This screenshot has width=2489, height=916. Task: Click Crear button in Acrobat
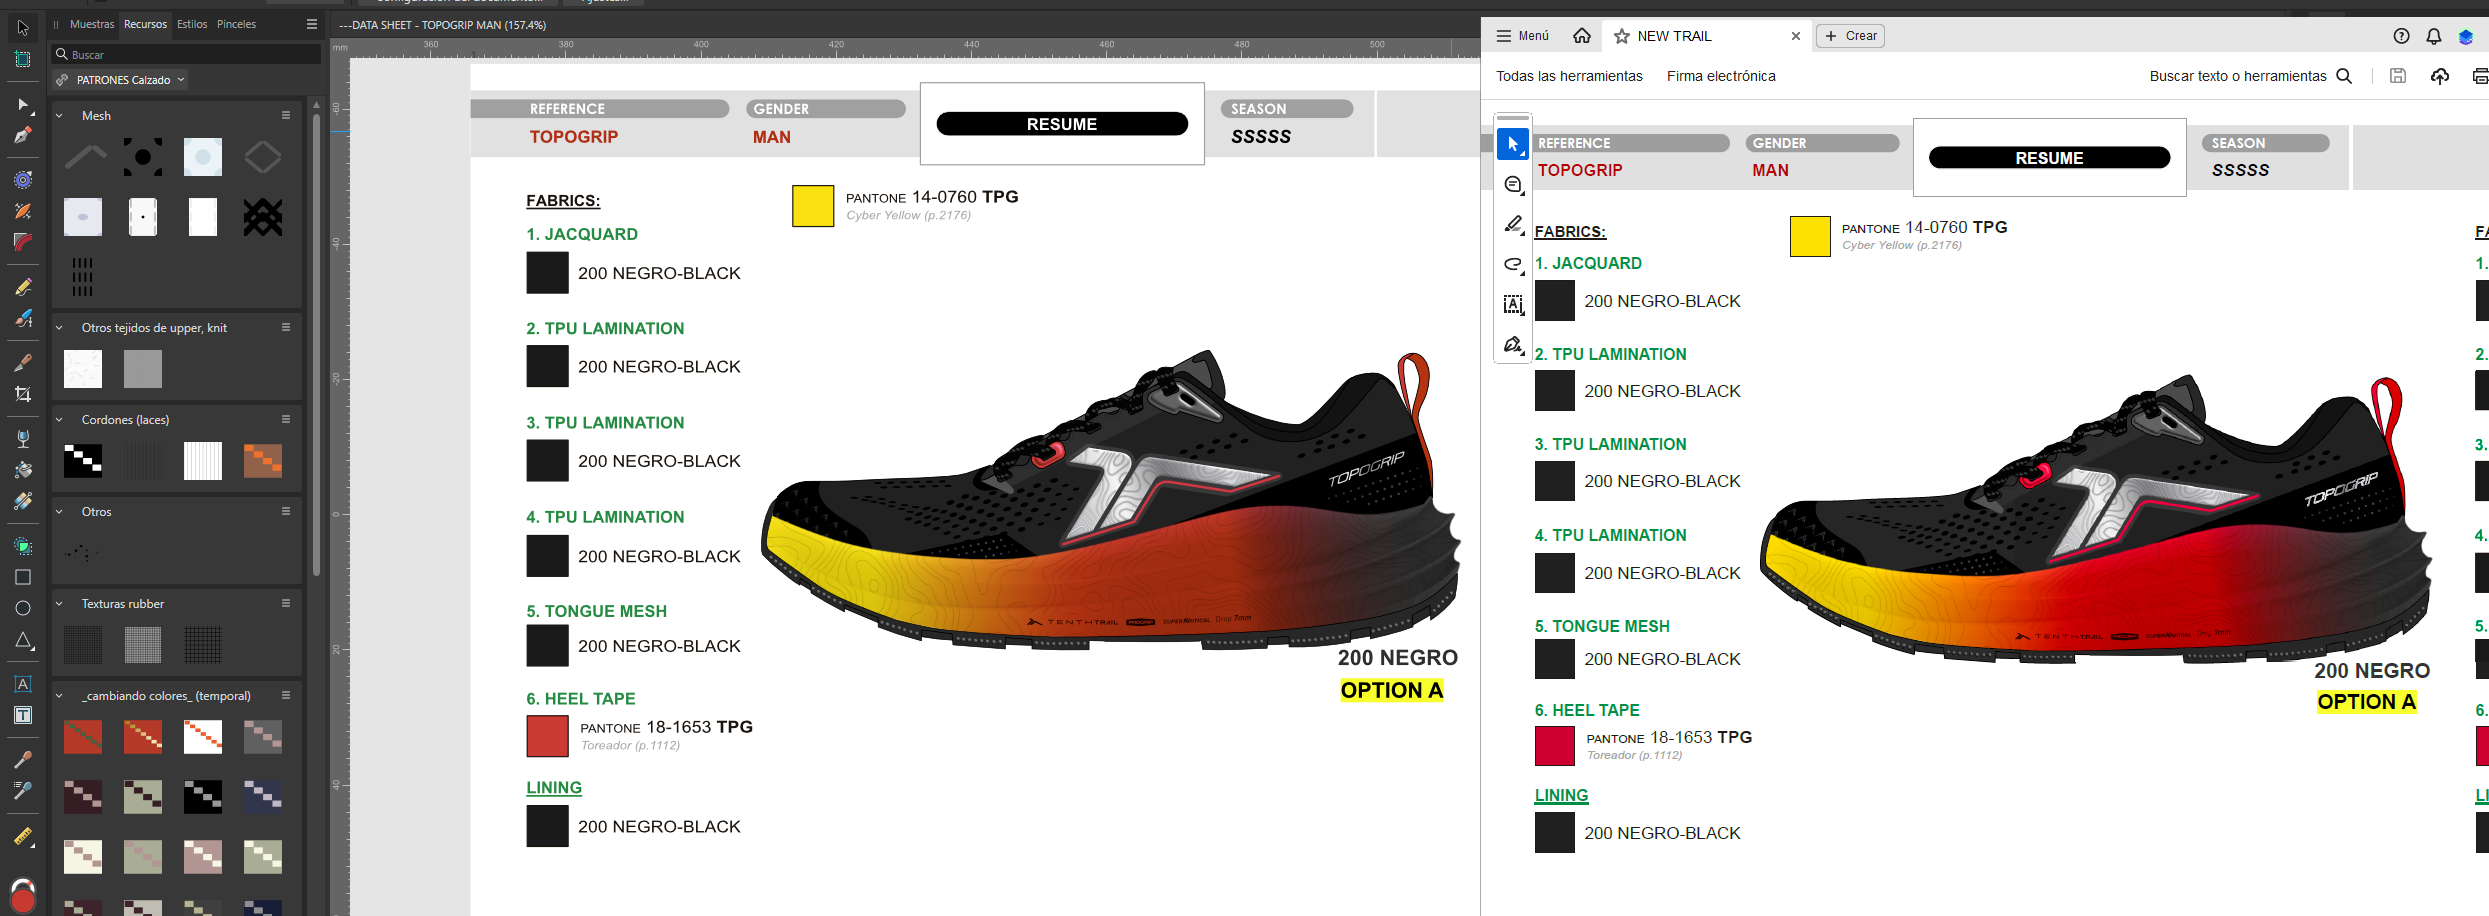[x=1850, y=36]
